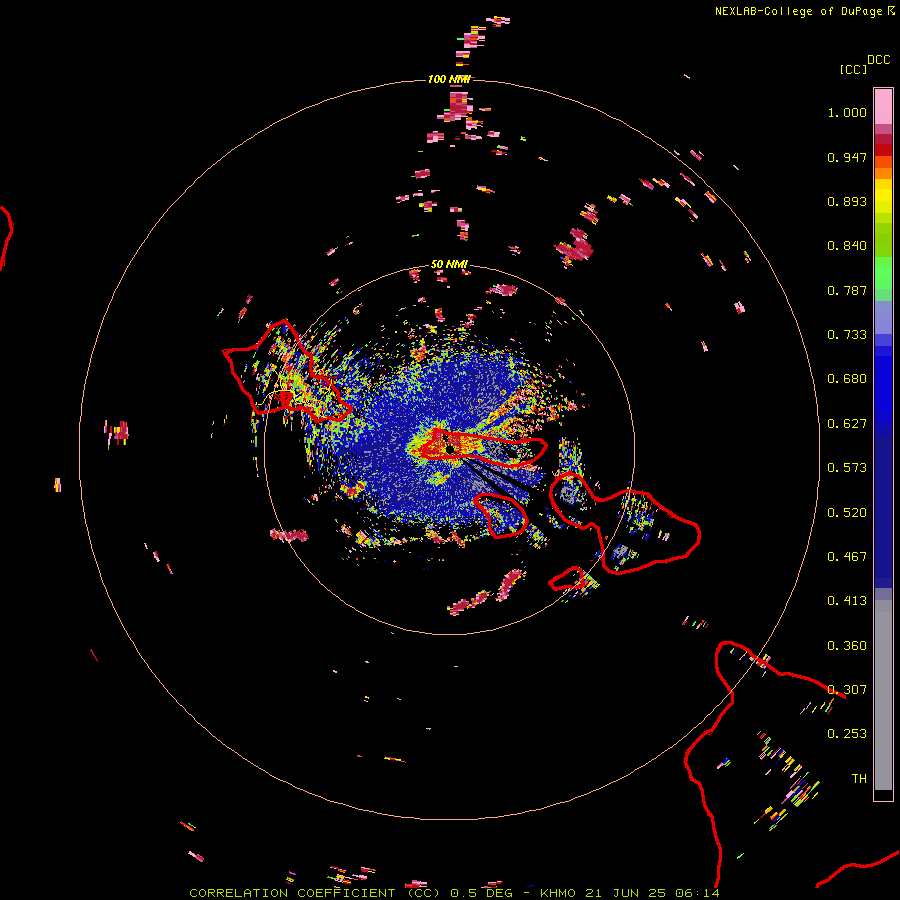Select the 0.733 legend value
Image resolution: width=900 pixels, height=900 pixels.
coord(847,335)
